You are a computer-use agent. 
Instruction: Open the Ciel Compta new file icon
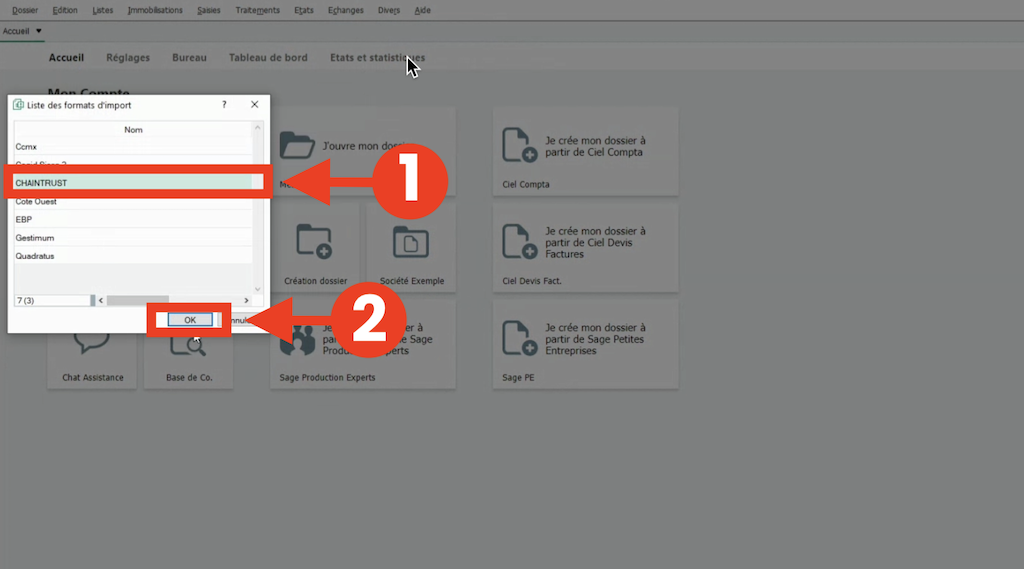[x=519, y=145]
